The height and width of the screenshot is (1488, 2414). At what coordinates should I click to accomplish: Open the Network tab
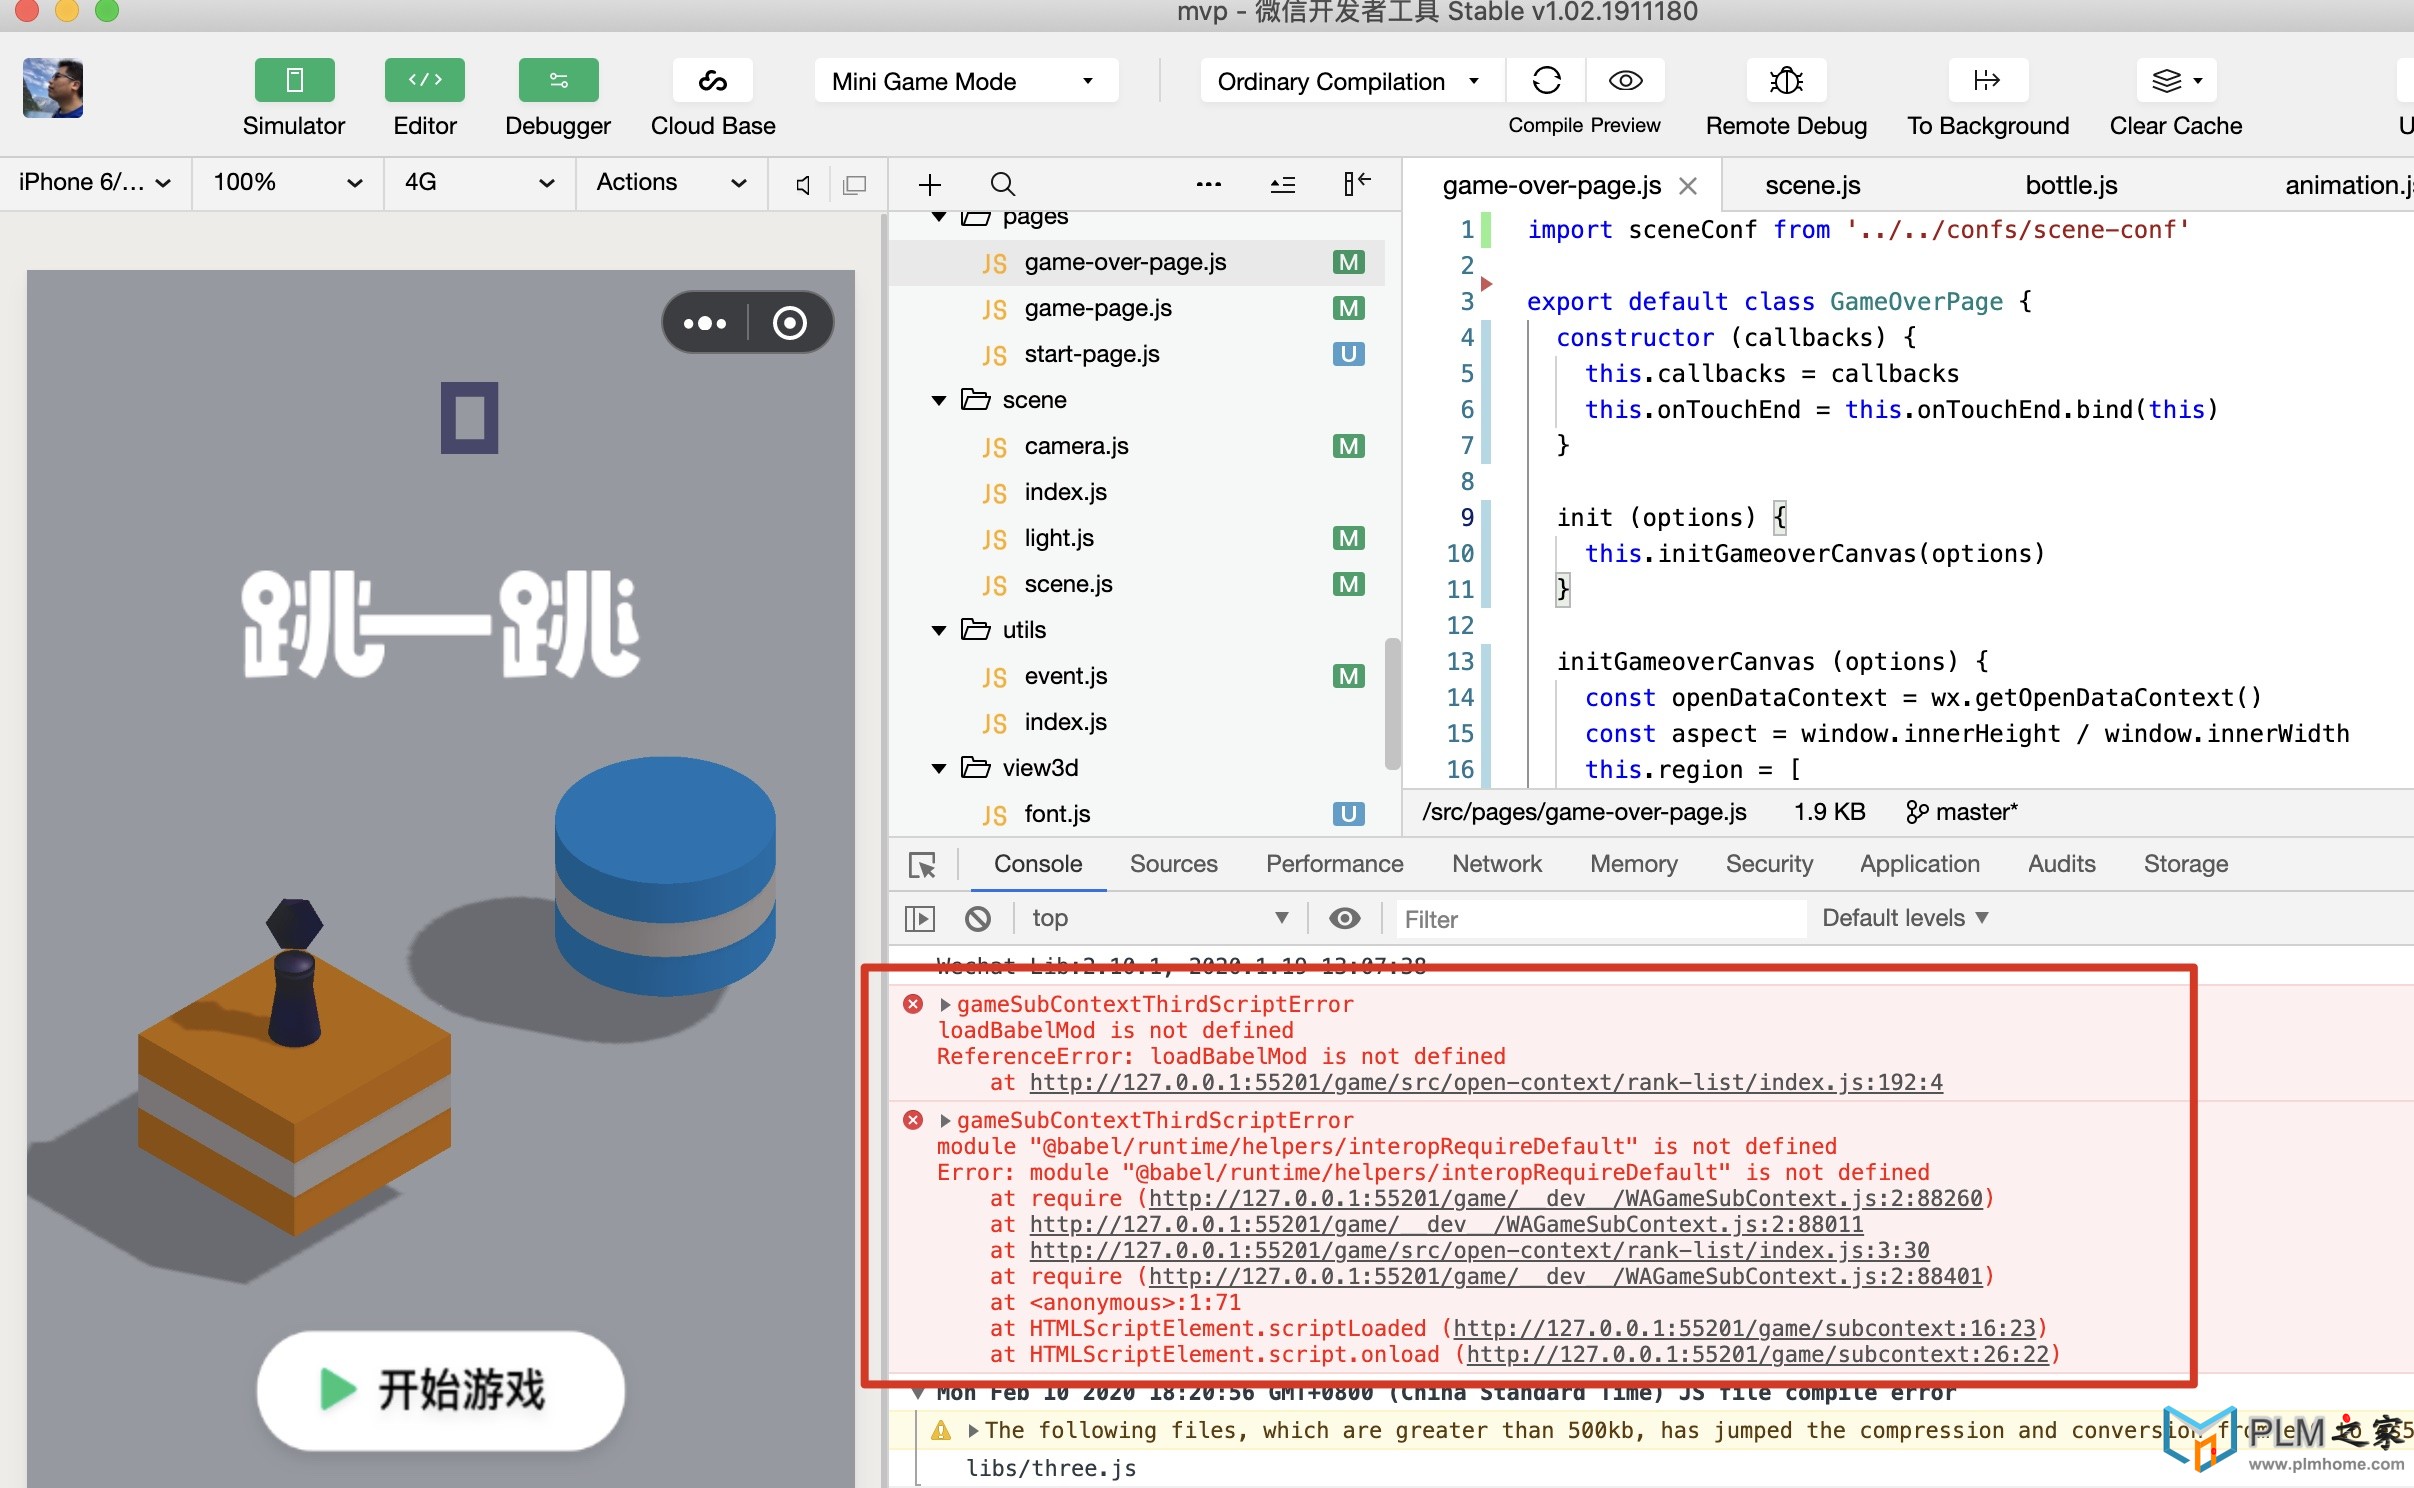tap(1496, 864)
